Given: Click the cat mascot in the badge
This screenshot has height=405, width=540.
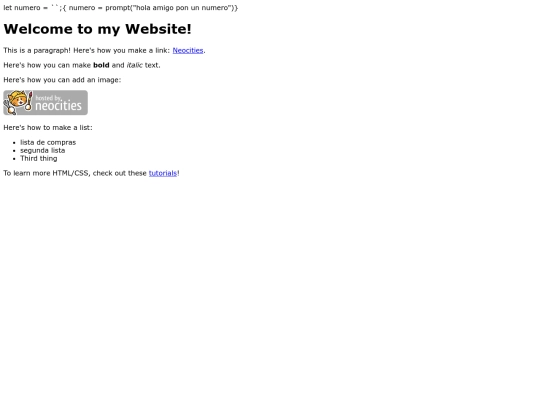Looking at the screenshot, I should point(18,102).
